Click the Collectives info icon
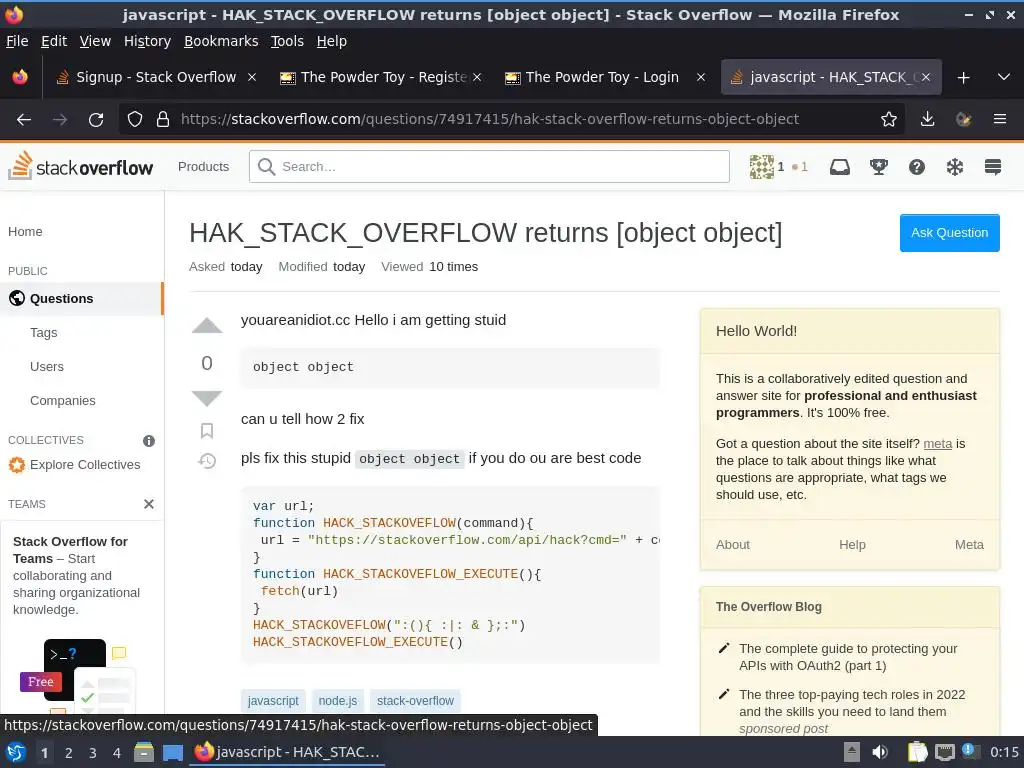The height and width of the screenshot is (768, 1024). (x=149, y=441)
